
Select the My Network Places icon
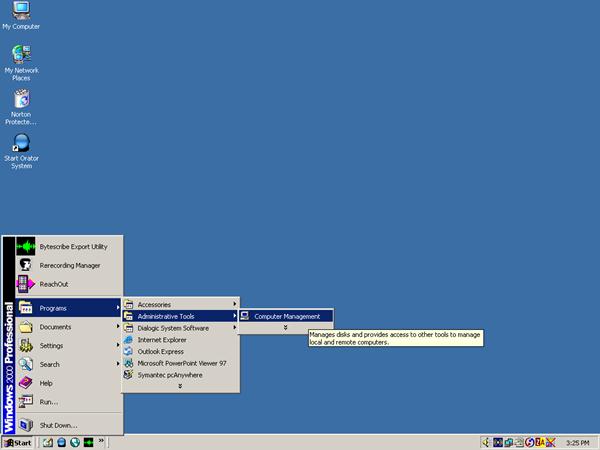click(x=21, y=63)
